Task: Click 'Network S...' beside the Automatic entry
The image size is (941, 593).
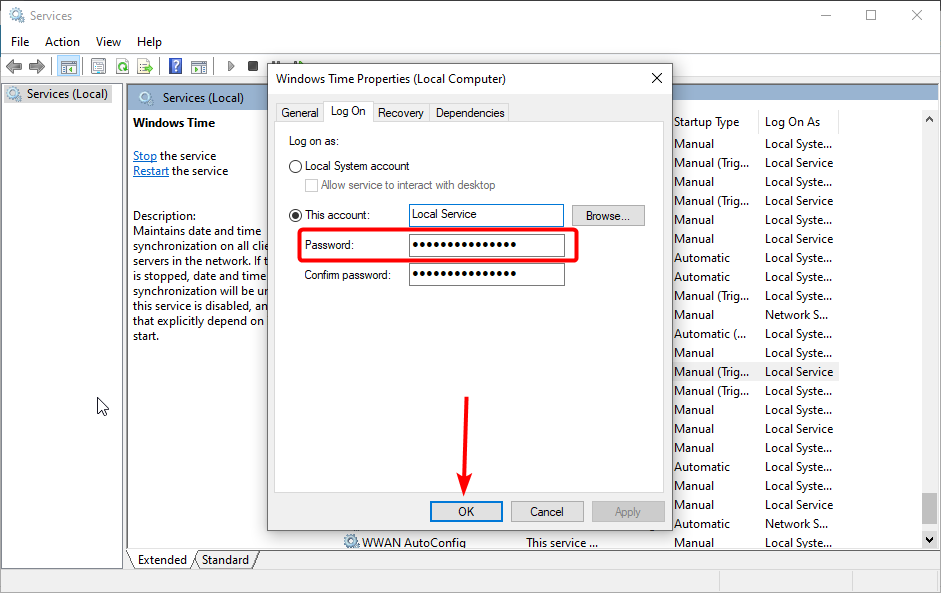Action: [x=796, y=524]
